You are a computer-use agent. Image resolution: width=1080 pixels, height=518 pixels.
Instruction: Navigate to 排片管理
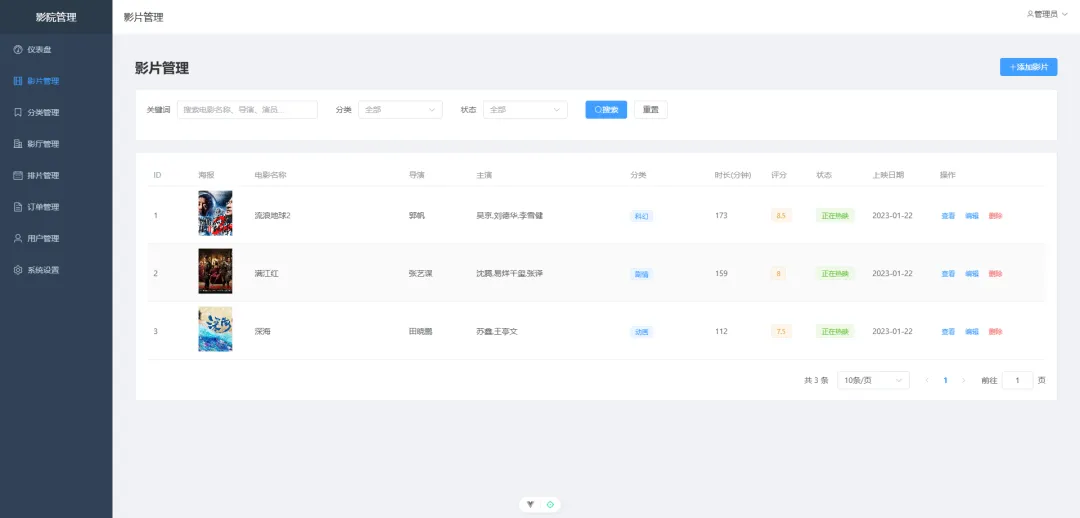(56, 176)
